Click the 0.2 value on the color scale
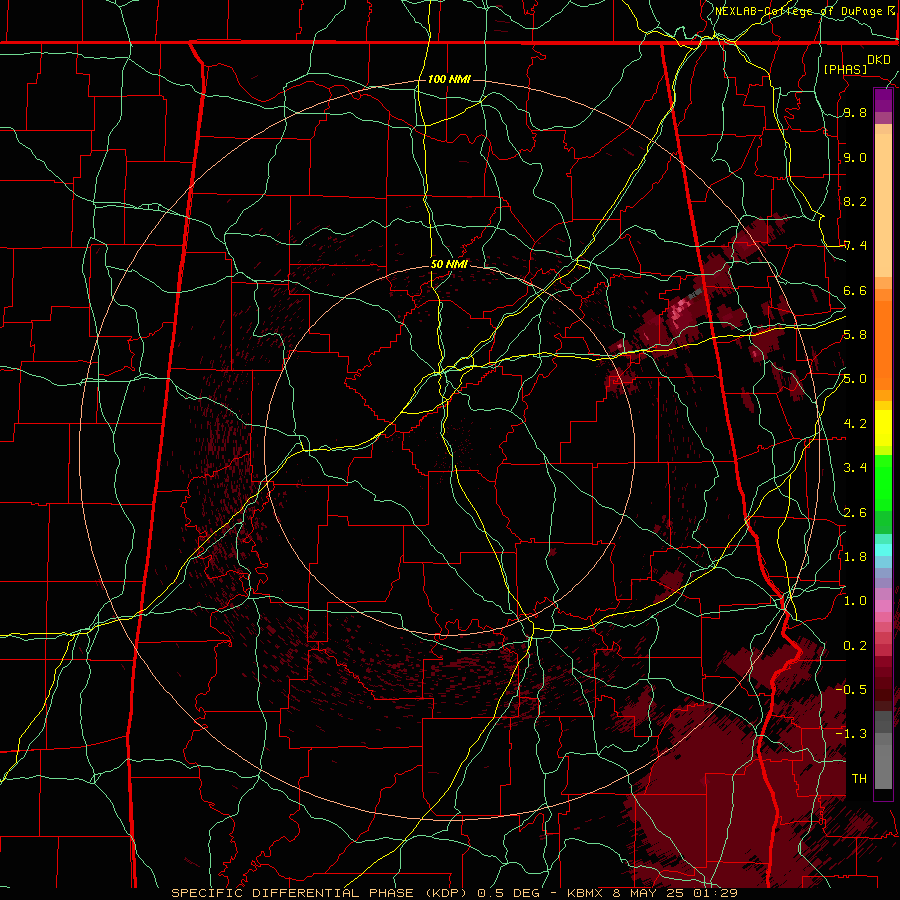Image resolution: width=900 pixels, height=900 pixels. (x=855, y=646)
